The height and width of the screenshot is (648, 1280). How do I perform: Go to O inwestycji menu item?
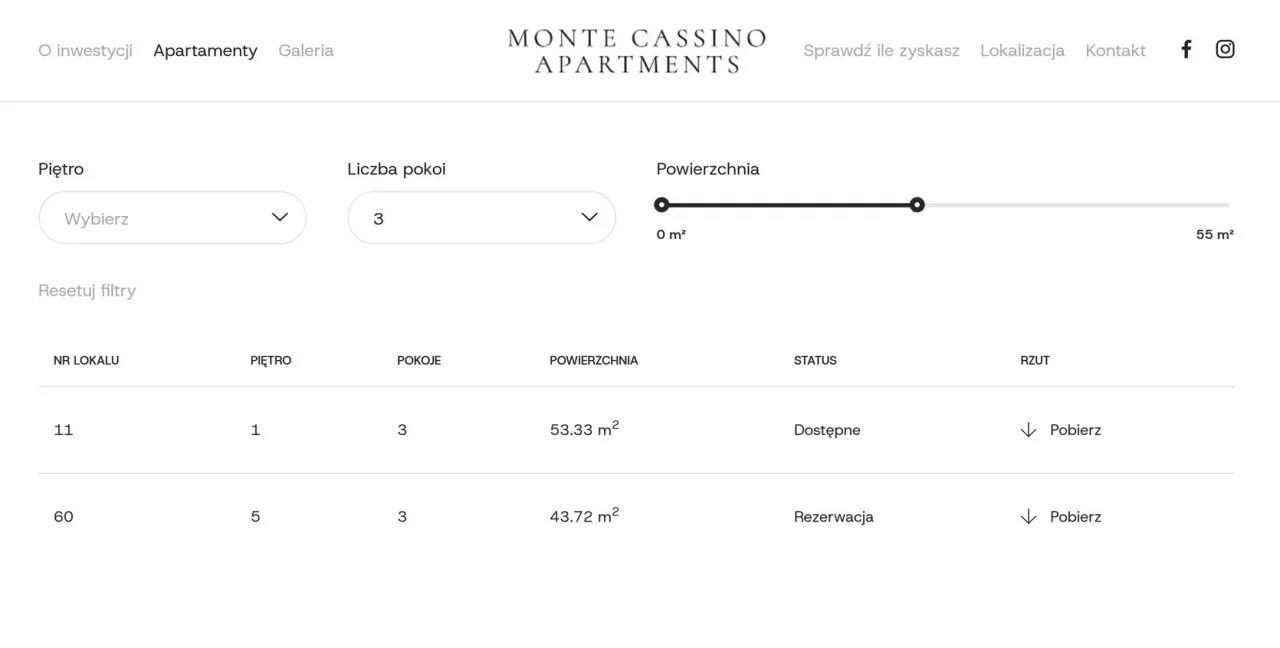(85, 50)
